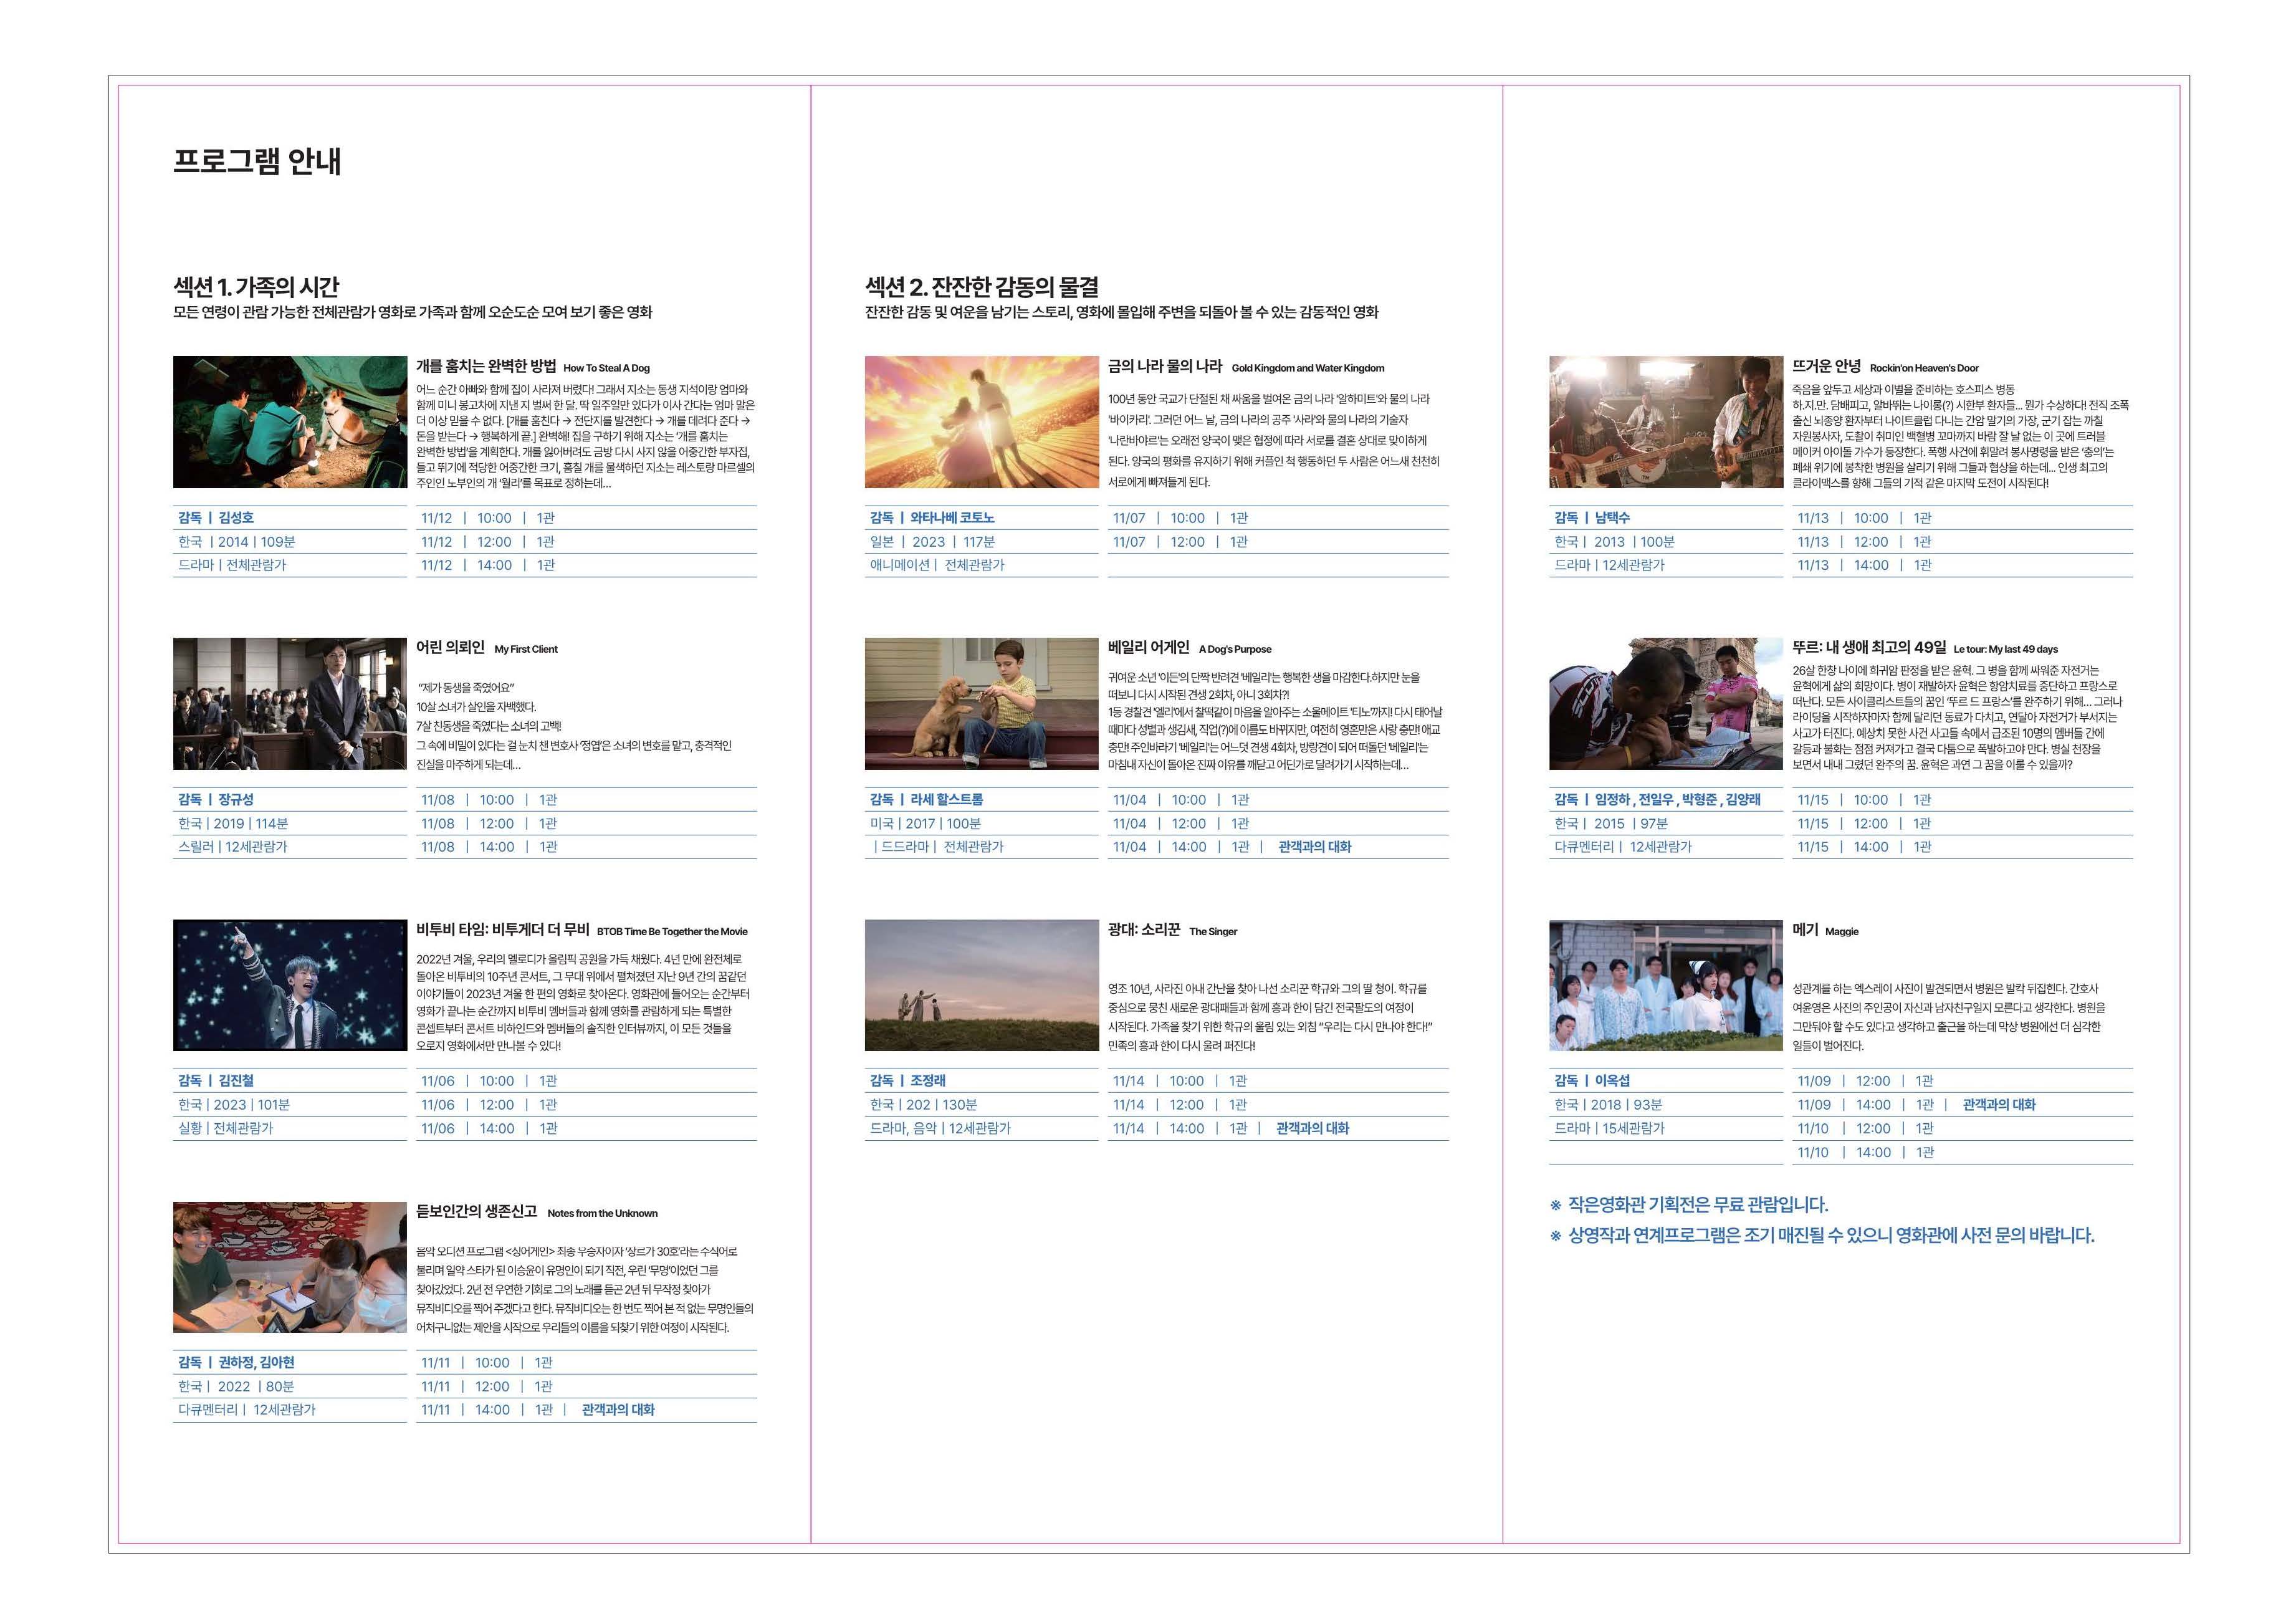Open the BTOB Time concert movie thumbnail
The image size is (2296, 1624).
pos(290,985)
